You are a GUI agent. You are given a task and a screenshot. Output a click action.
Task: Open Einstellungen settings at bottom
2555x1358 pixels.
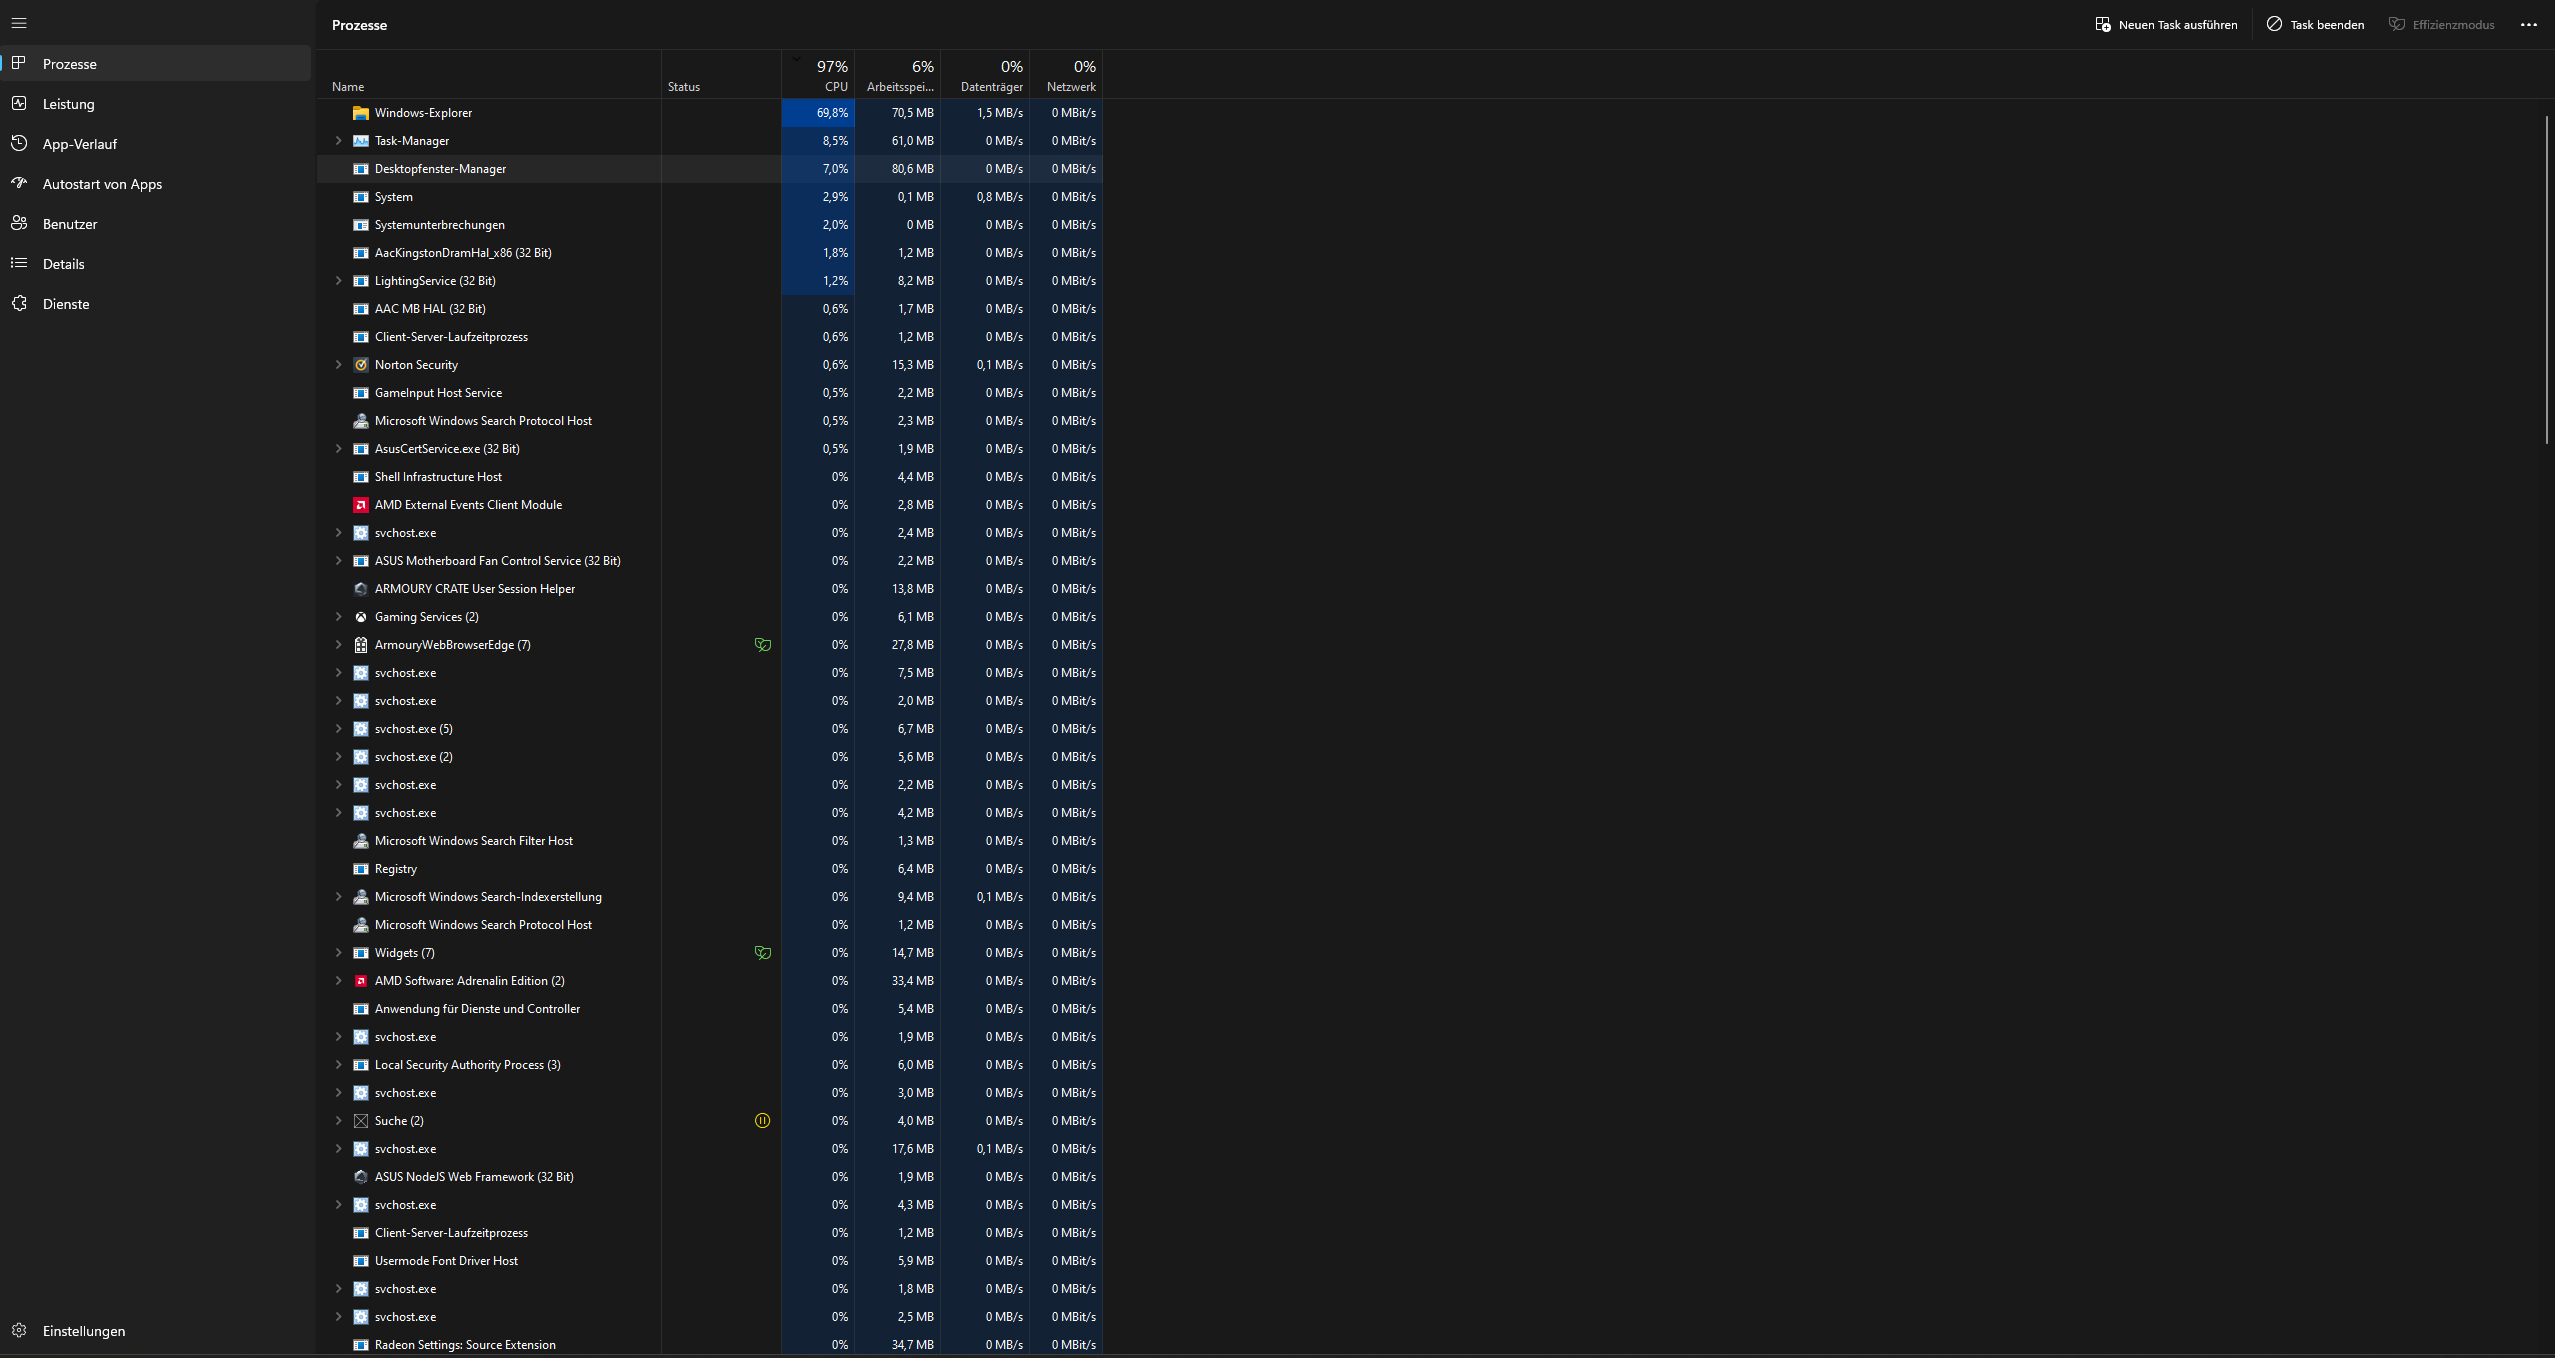tap(83, 1331)
